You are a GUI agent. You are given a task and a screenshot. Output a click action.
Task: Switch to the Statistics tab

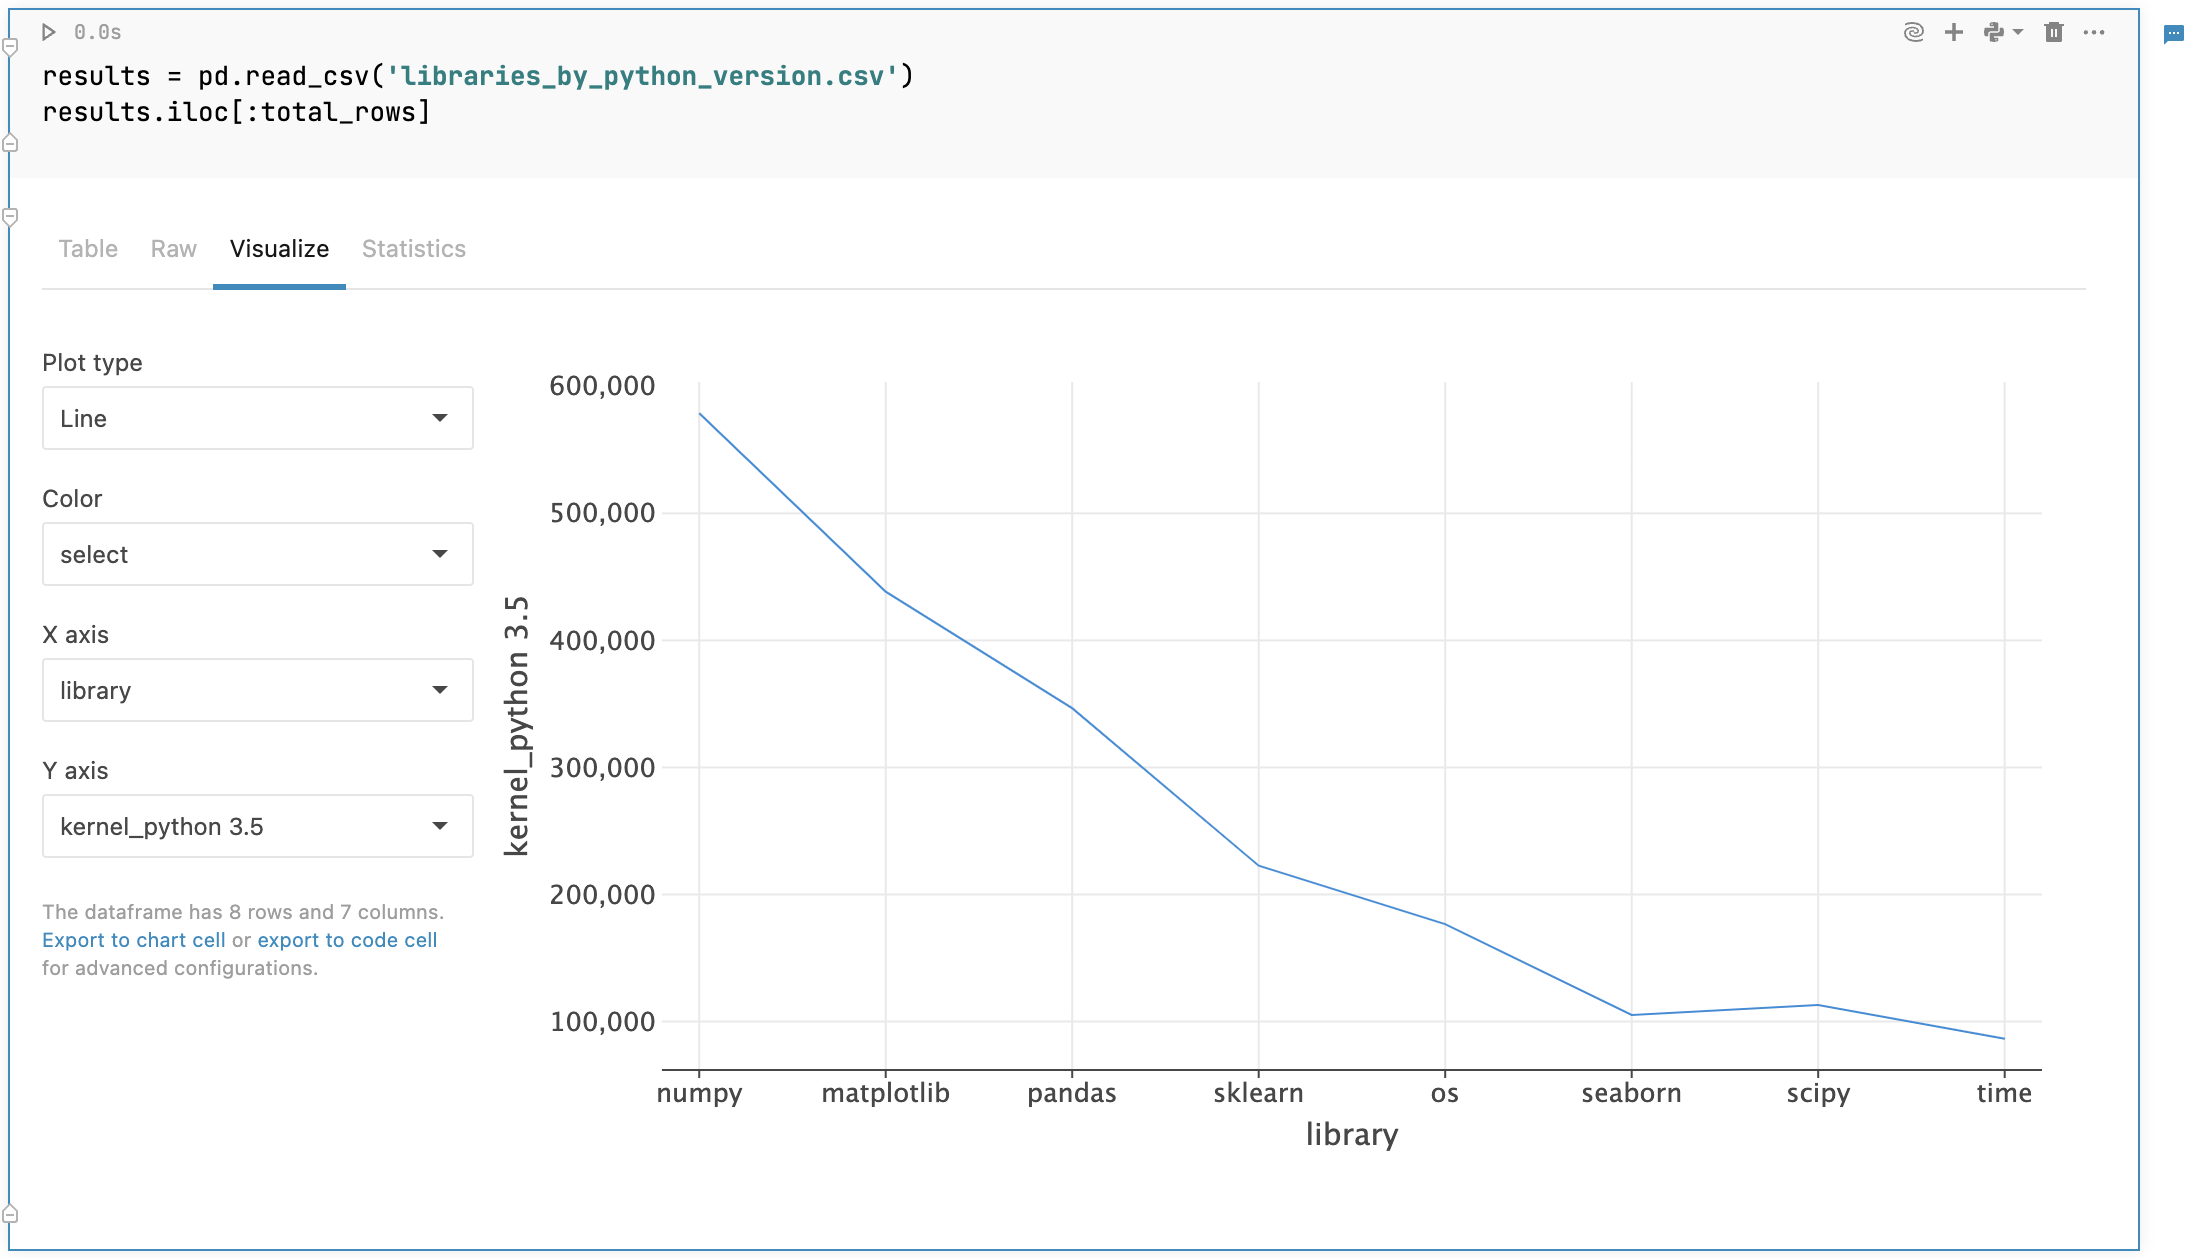[x=413, y=249]
